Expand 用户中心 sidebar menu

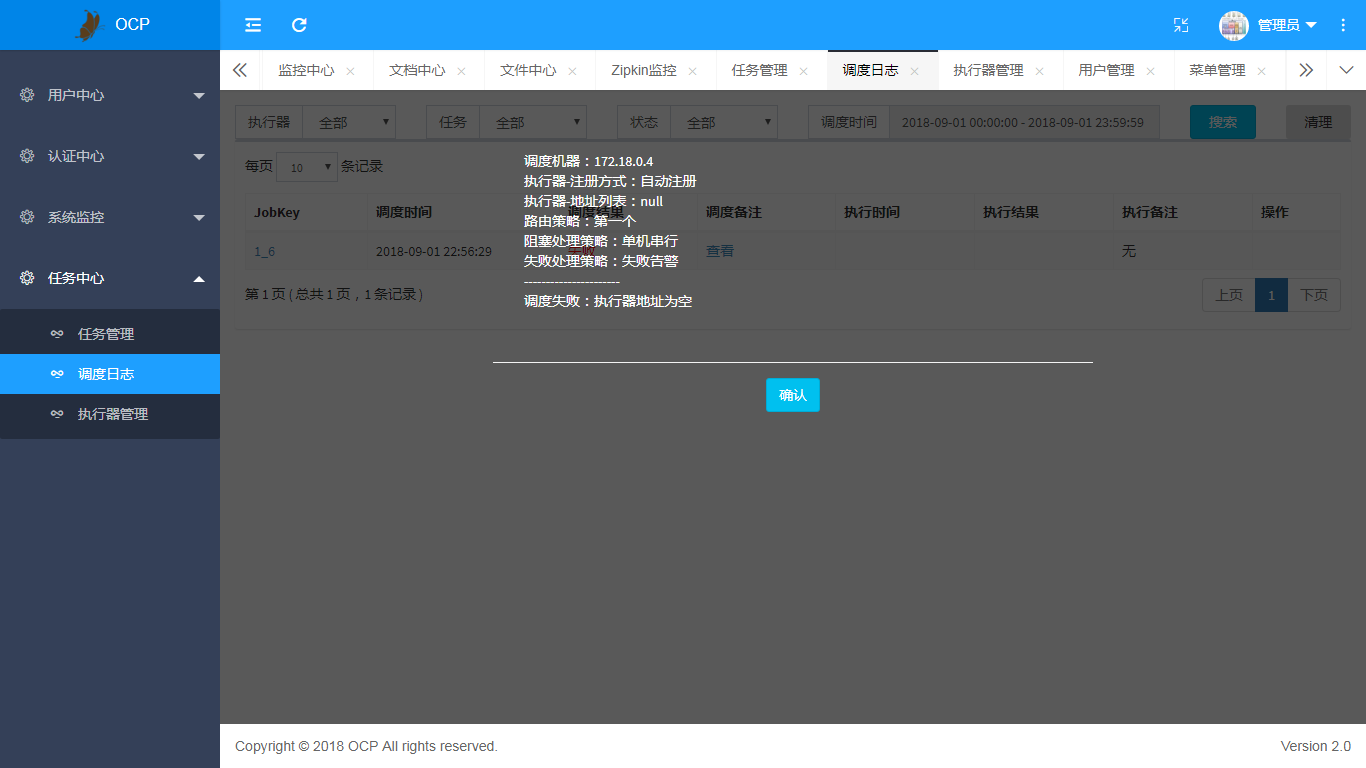tap(110, 95)
